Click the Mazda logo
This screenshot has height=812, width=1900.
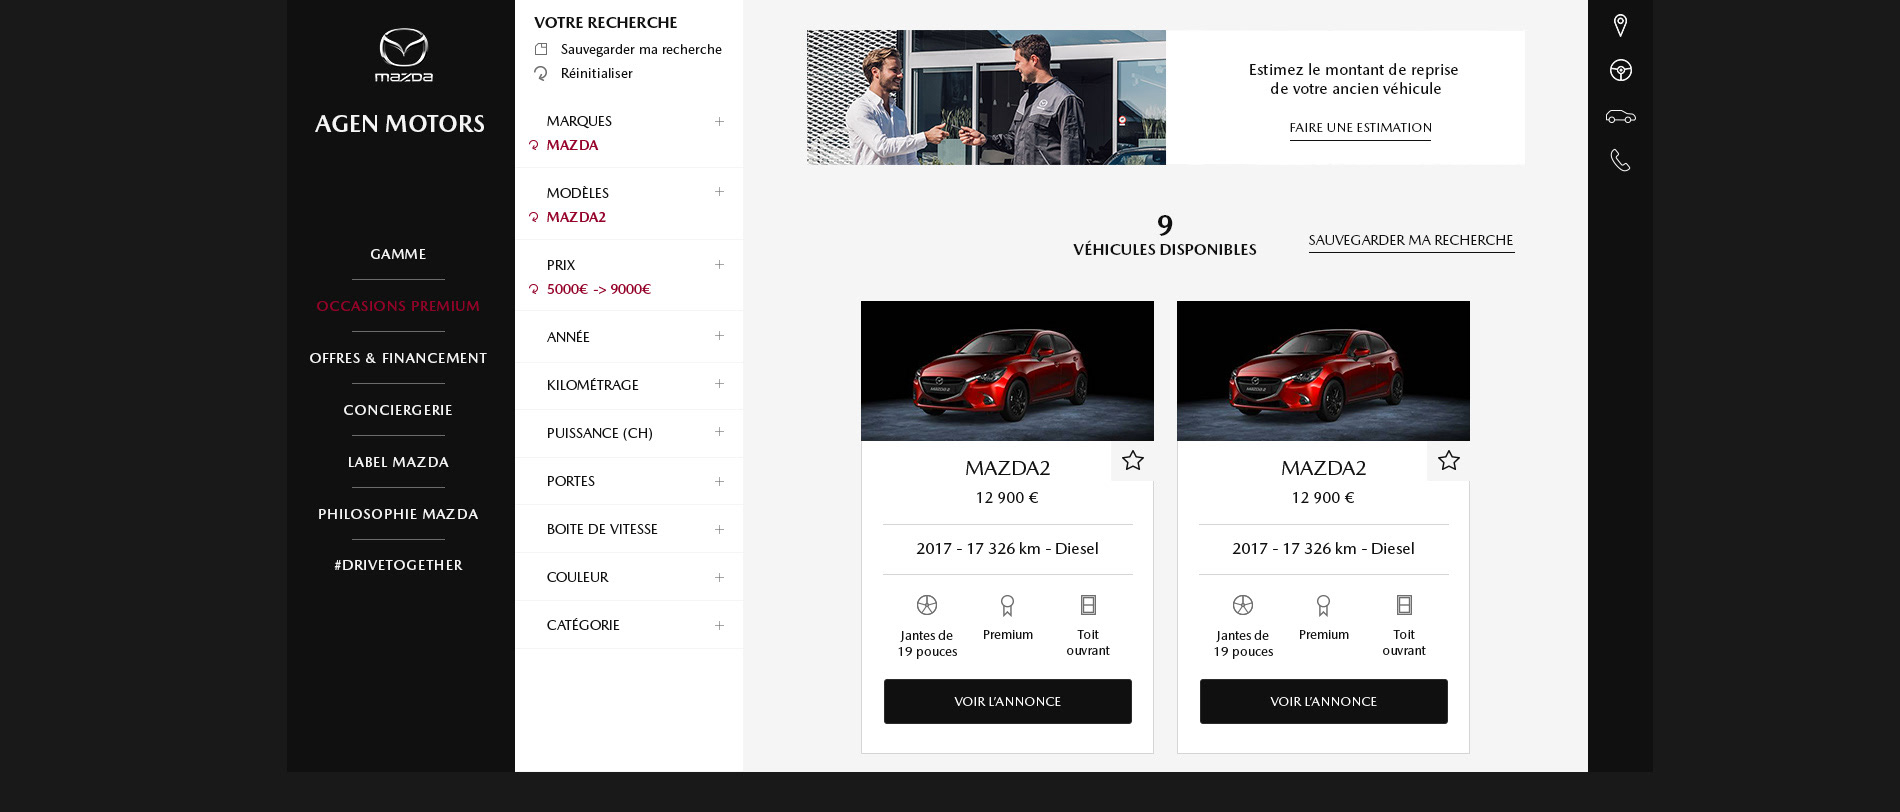coord(403,55)
